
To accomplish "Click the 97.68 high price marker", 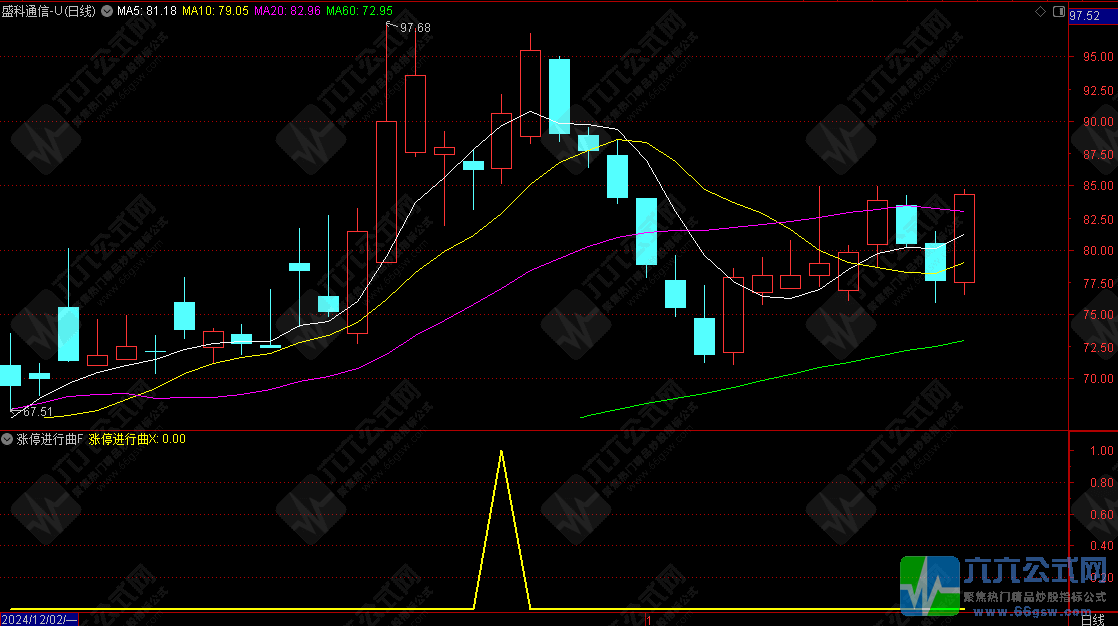I will click(x=414, y=28).
